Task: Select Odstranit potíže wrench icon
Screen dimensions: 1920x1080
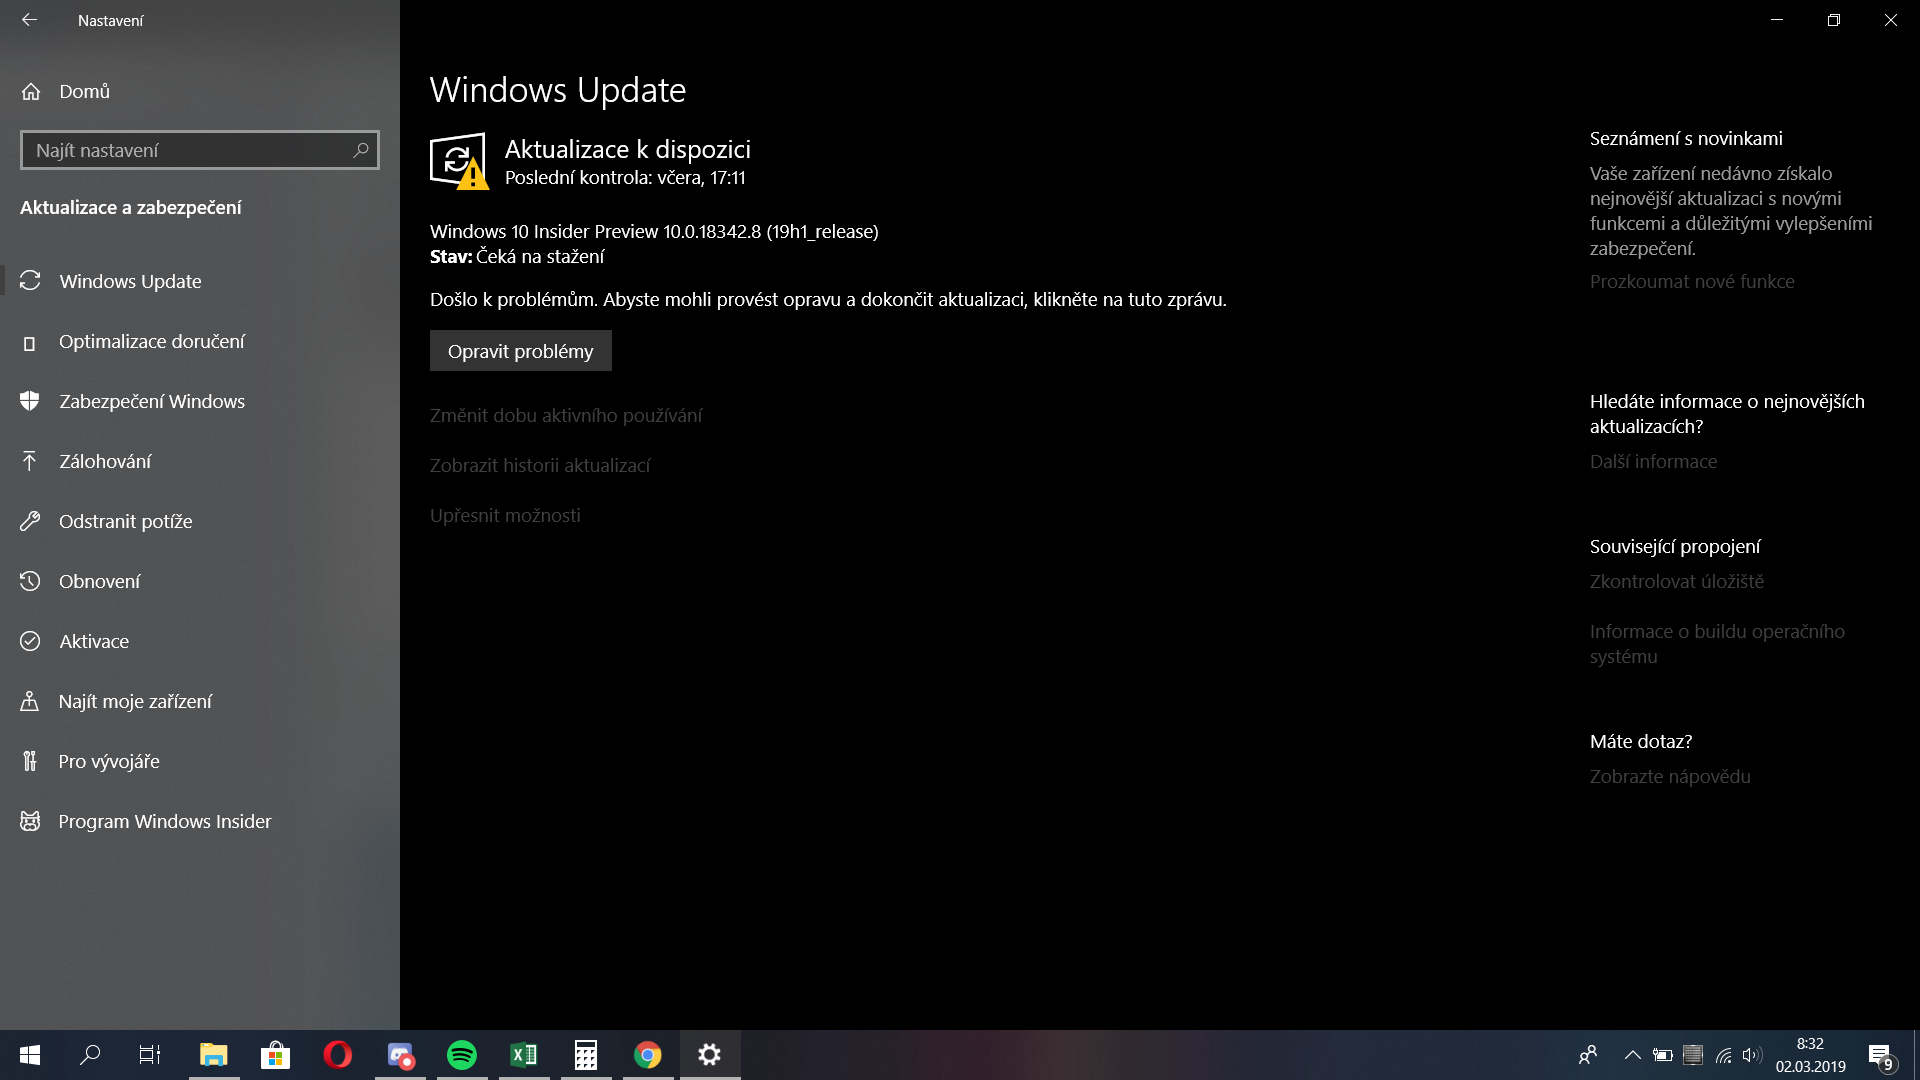Action: click(x=30, y=521)
